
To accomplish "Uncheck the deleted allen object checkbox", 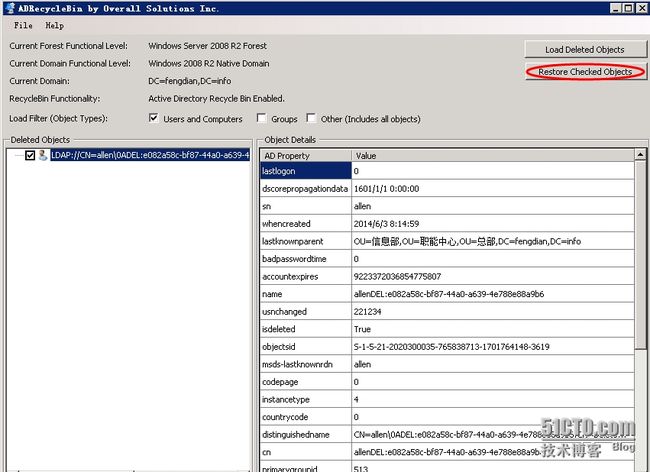I will [30, 155].
